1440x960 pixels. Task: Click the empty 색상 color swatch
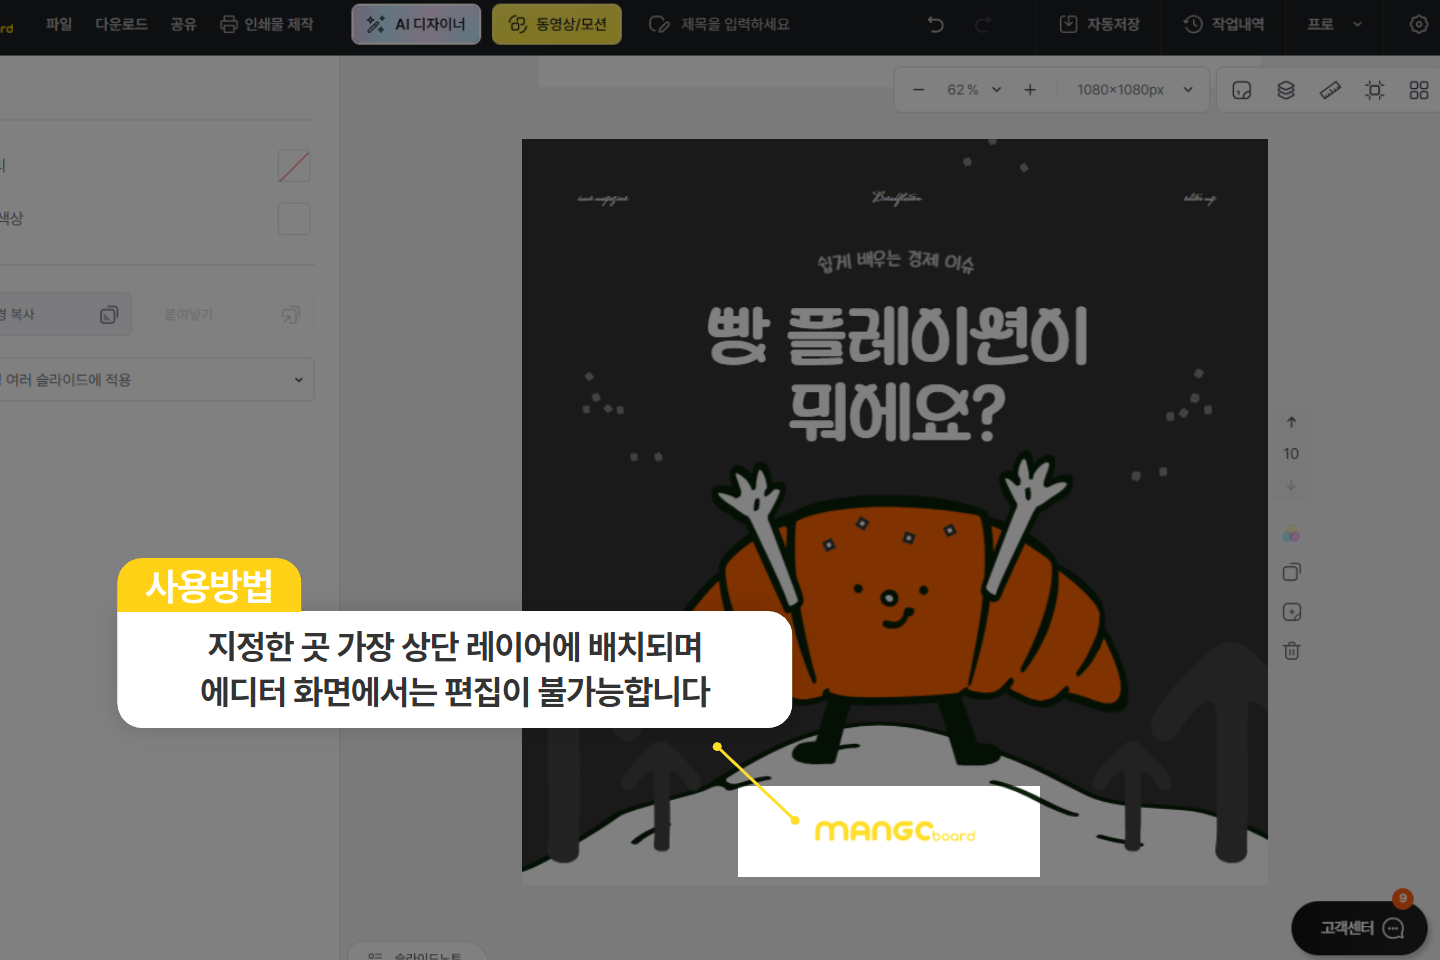[293, 219]
